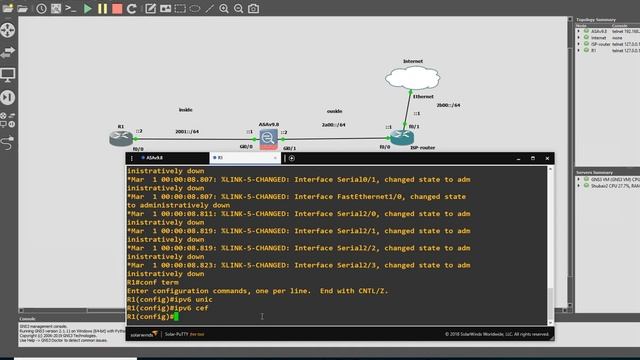Expand ASAv9.8 in Topology Summary

pyautogui.click(x=579, y=31)
